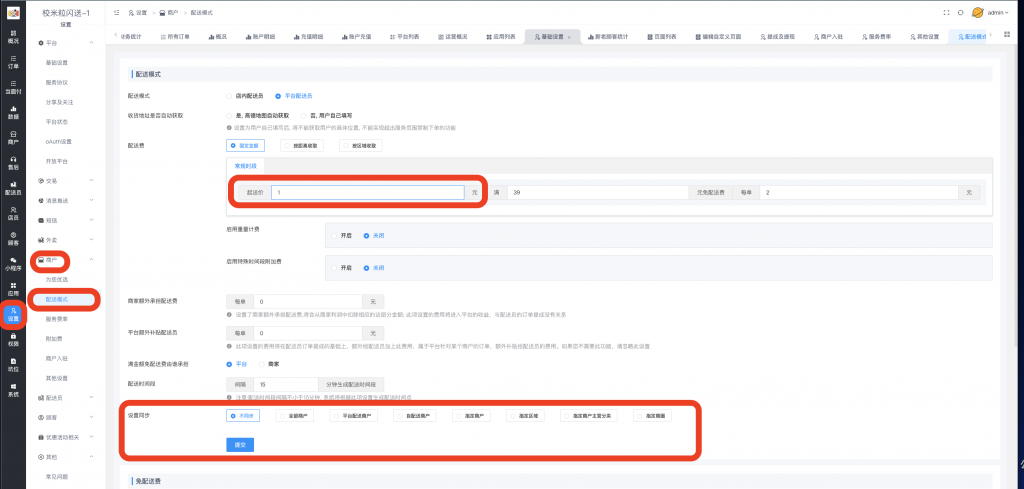Image resolution: width=1024 pixels, height=489 pixels.
Task: Open the 店员 staff icon in the left rail
Action: 13,213
